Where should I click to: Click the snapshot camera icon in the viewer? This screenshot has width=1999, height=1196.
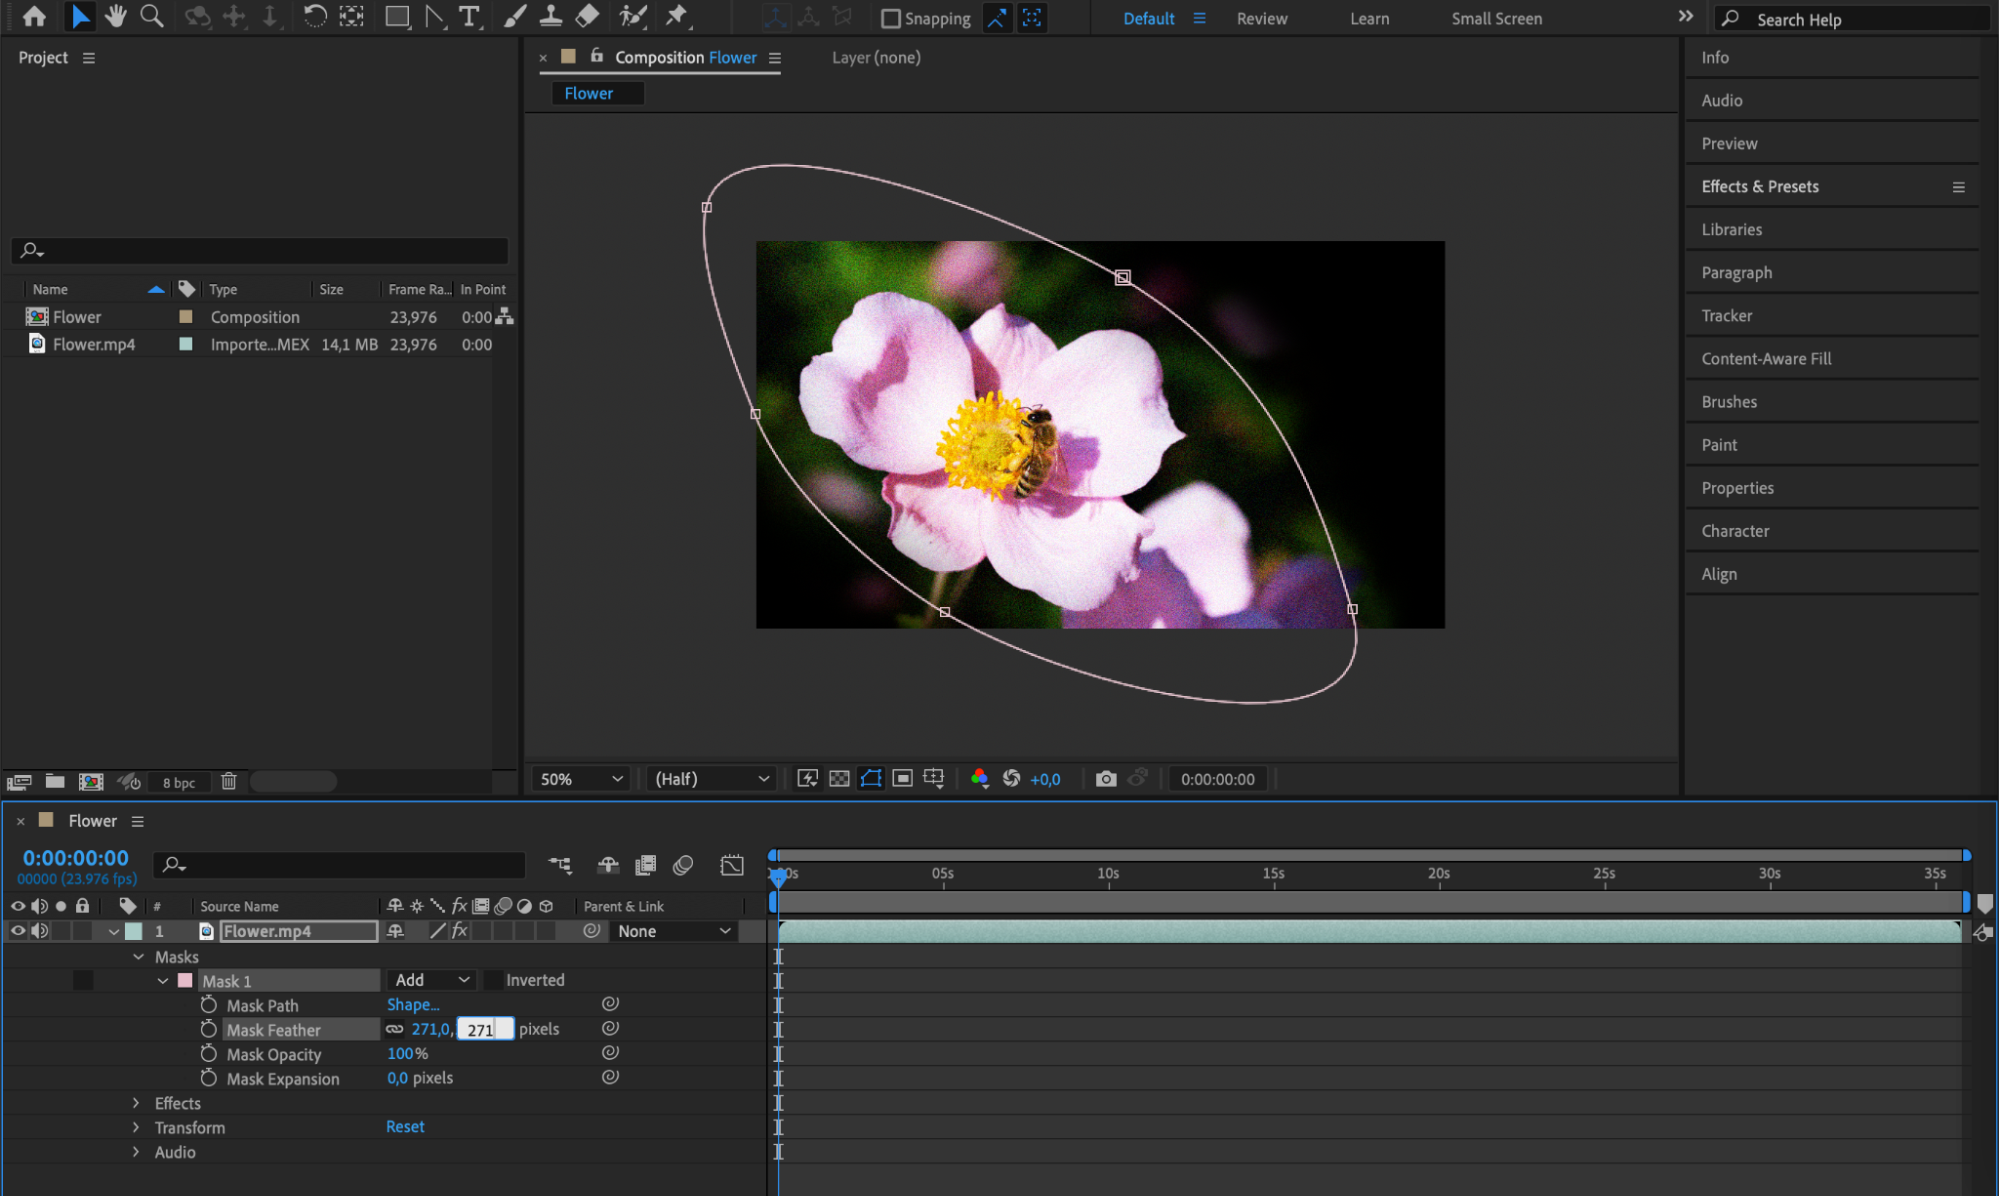[x=1105, y=779]
